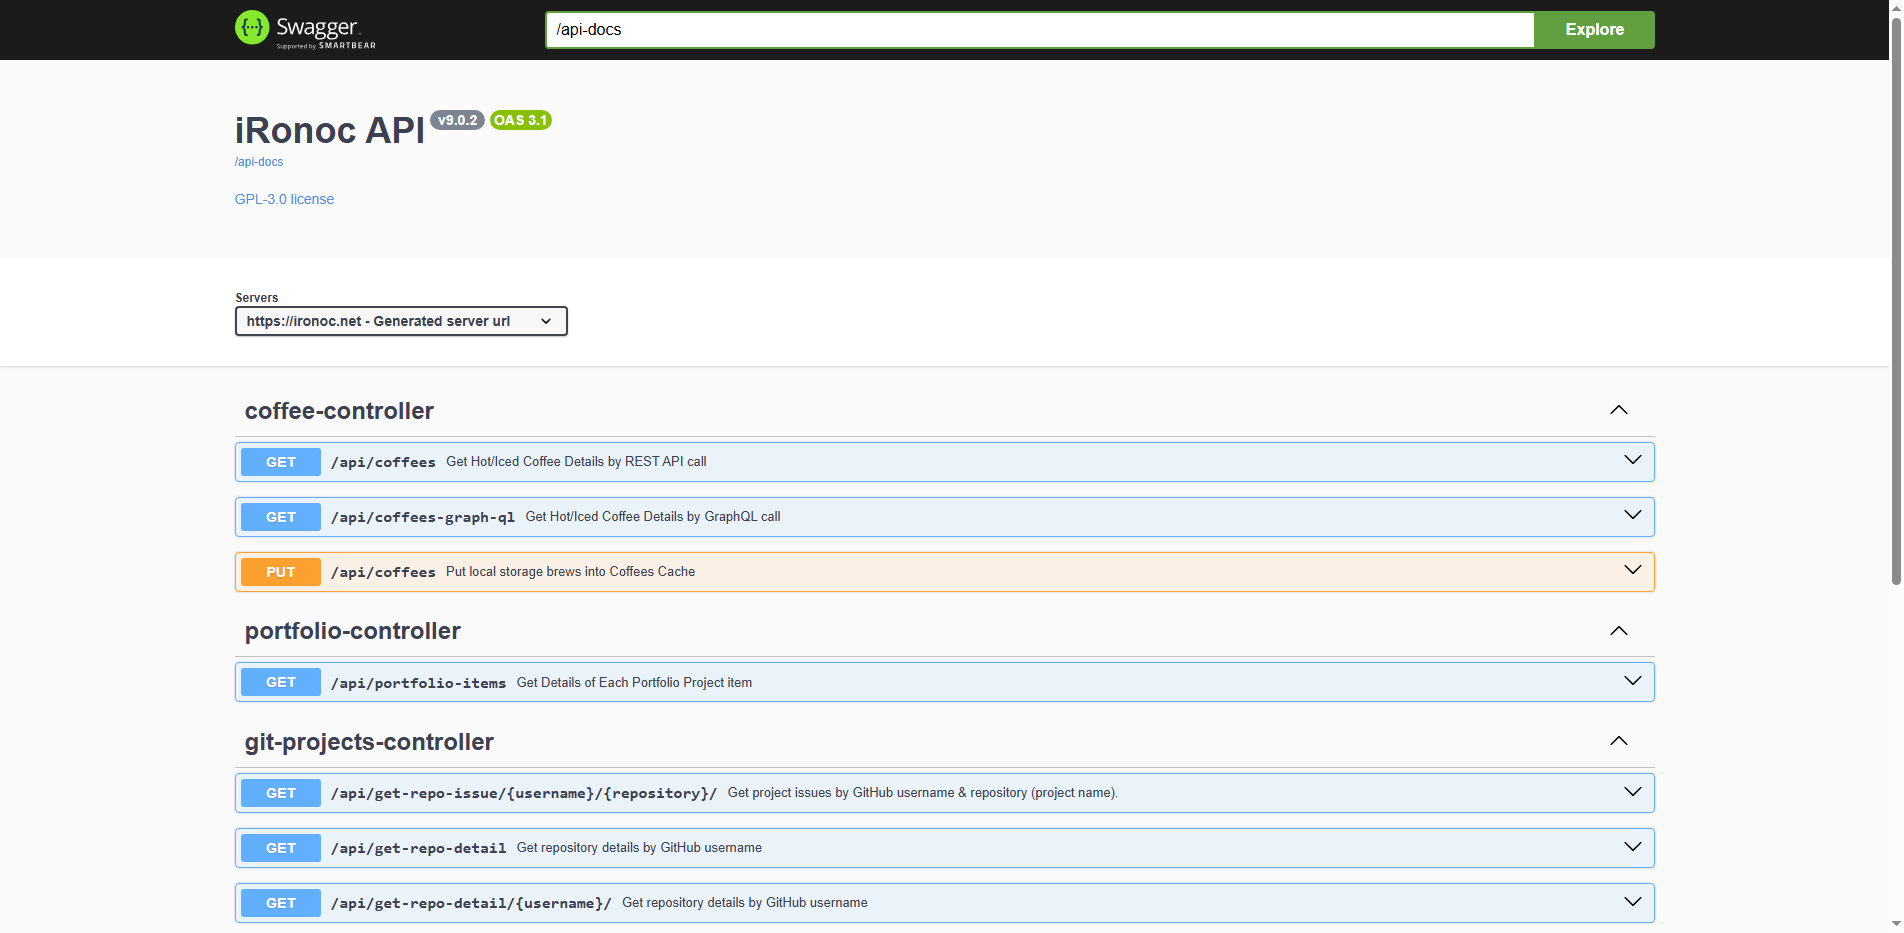
Task: Open the Servers dropdown
Action: tap(400, 321)
